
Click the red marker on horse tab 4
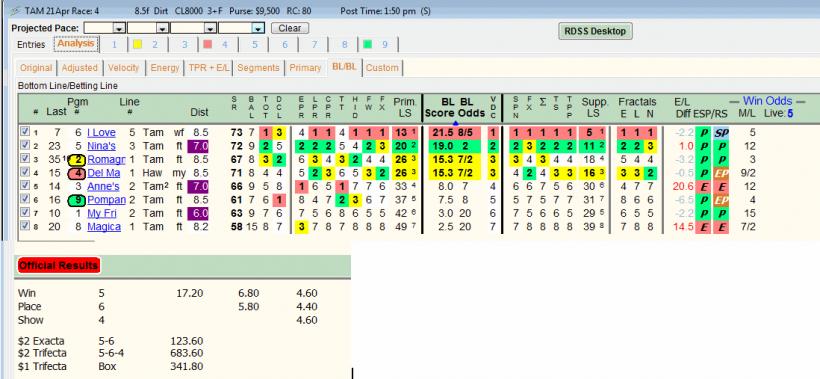click(x=207, y=44)
